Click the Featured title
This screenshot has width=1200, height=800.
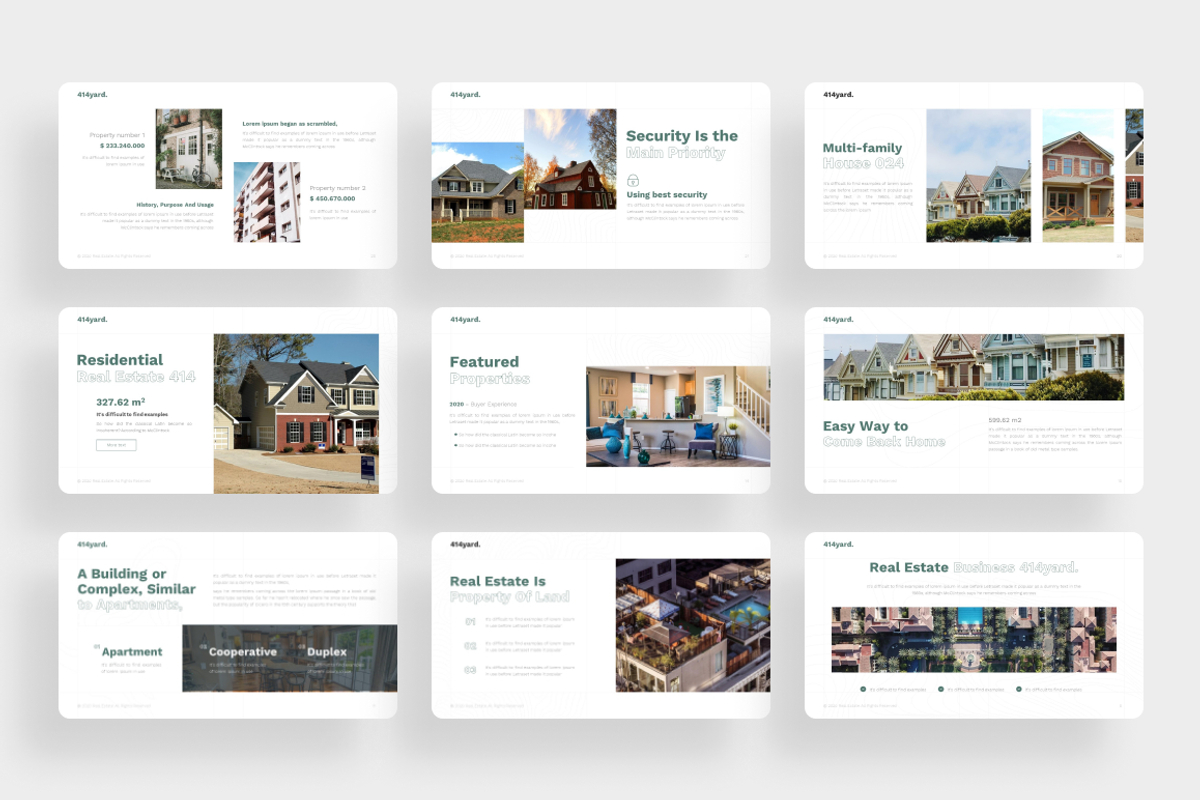[x=484, y=362]
